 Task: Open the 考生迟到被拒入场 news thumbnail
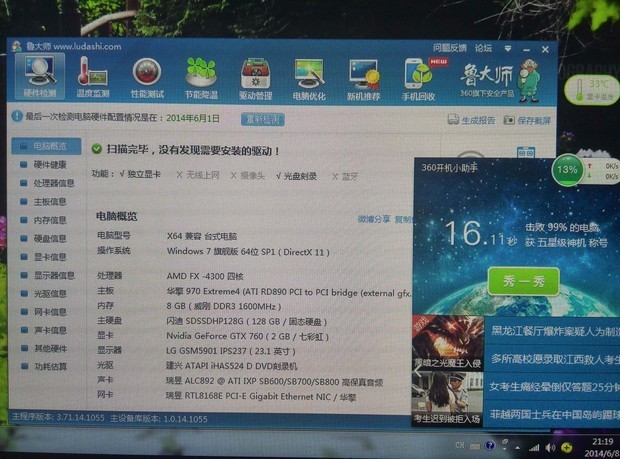pos(448,399)
